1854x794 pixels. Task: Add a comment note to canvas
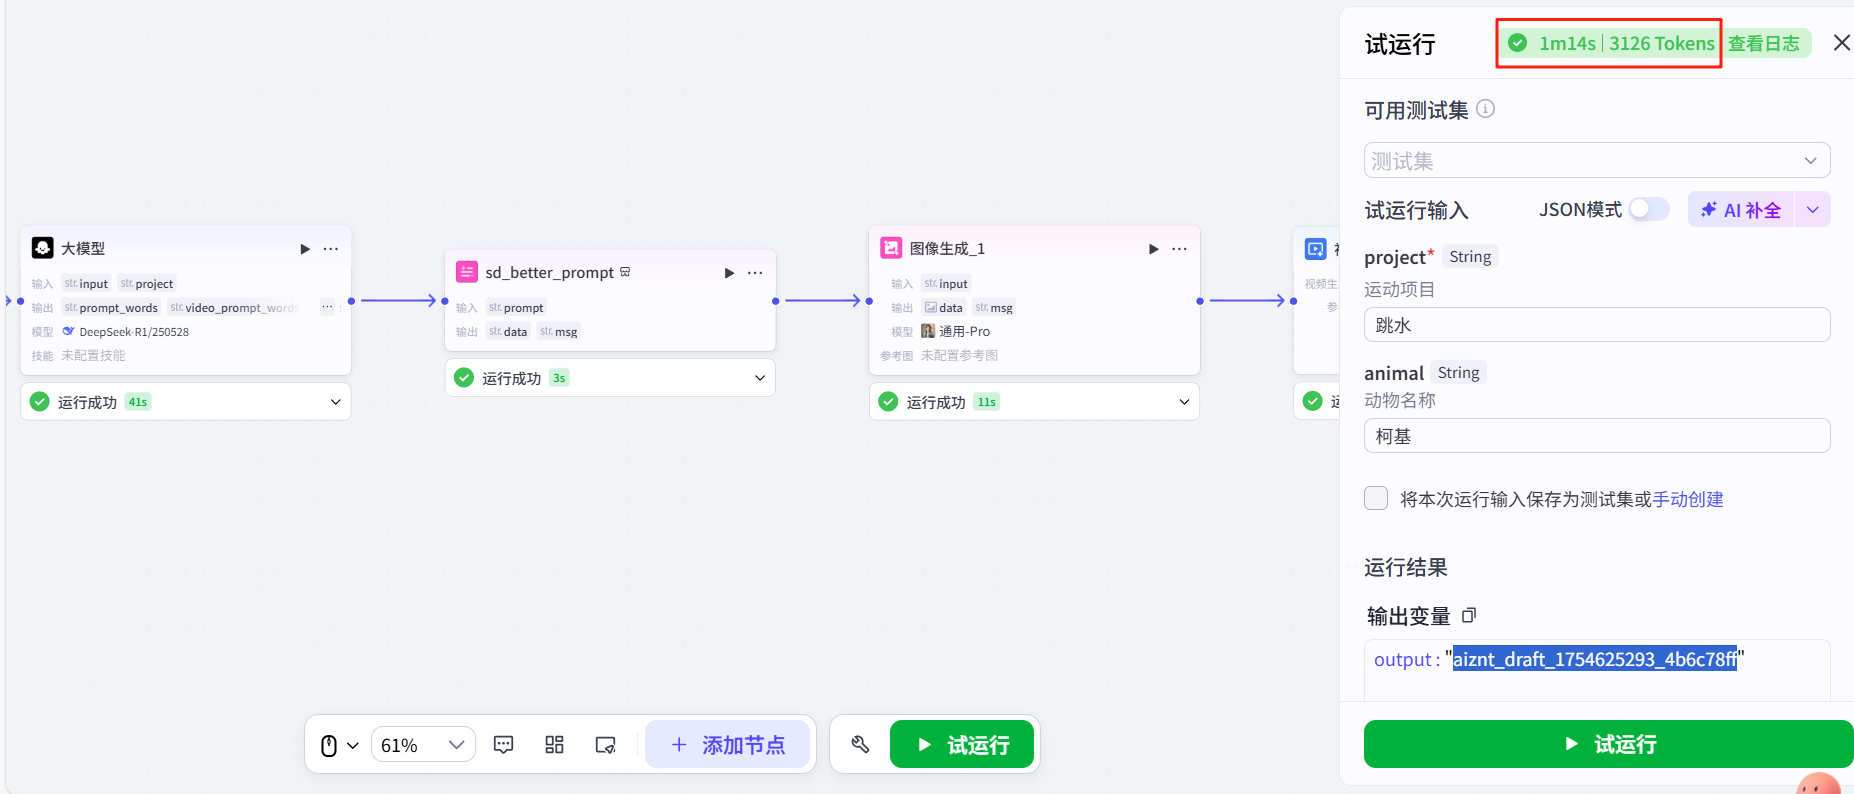coord(504,745)
